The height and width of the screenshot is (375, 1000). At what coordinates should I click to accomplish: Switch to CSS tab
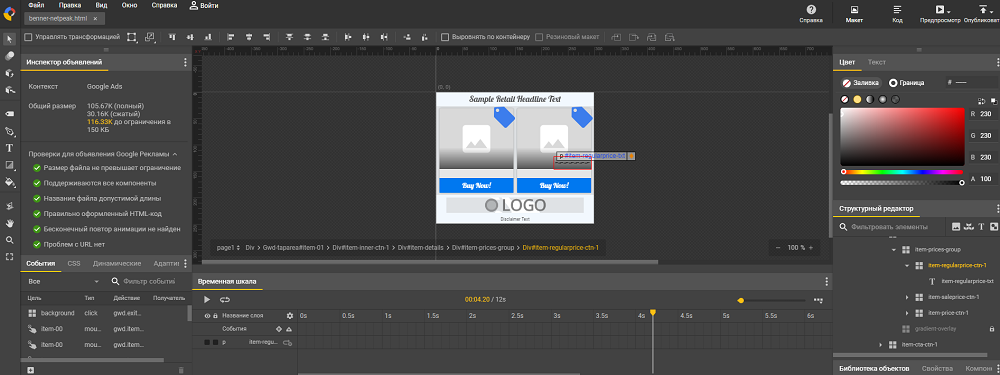click(74, 263)
